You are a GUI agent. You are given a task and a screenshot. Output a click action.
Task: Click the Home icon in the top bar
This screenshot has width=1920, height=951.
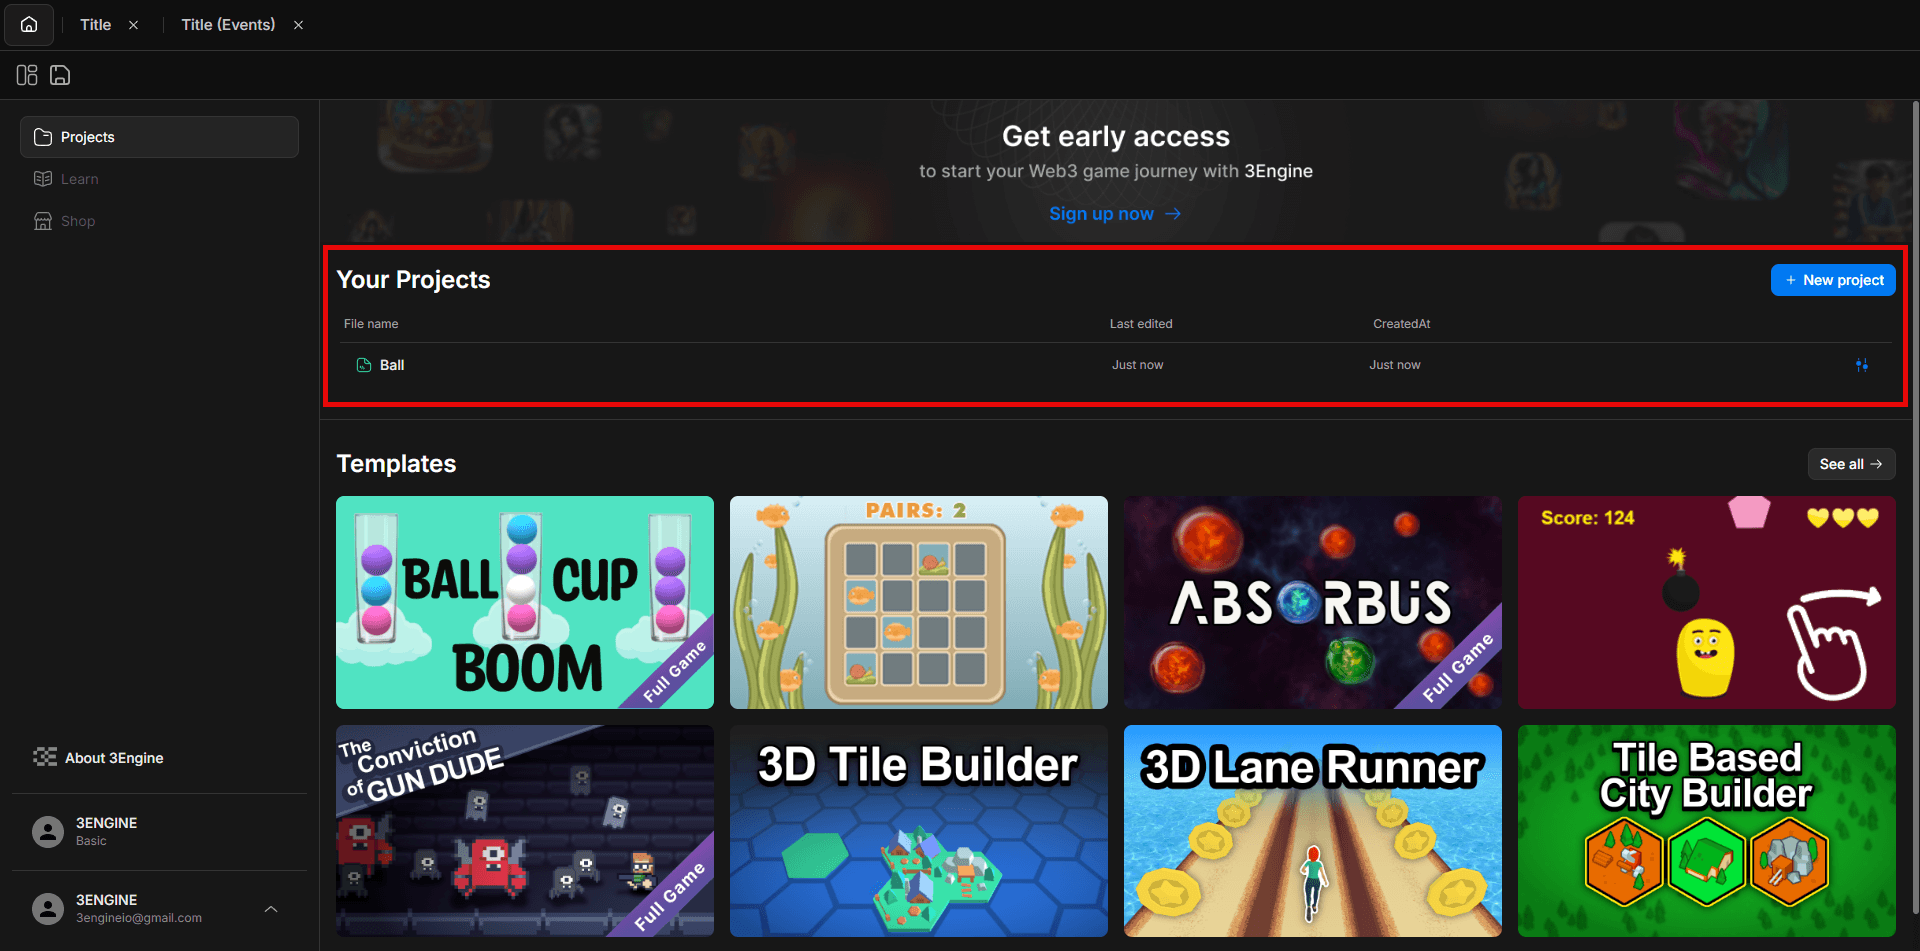tap(28, 24)
